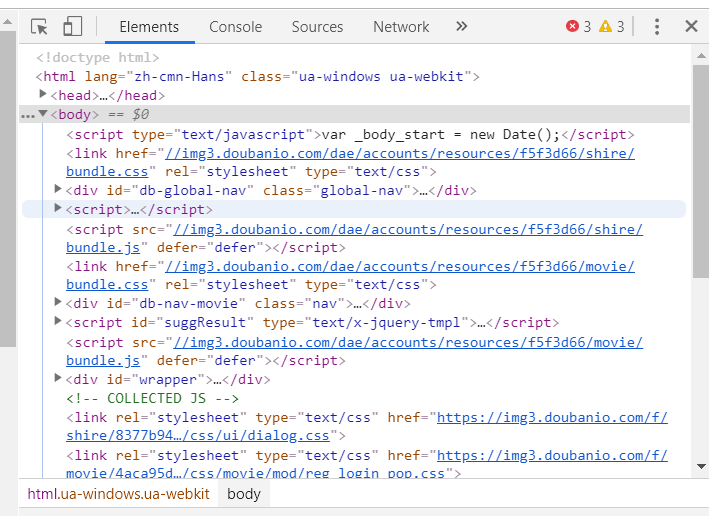Expand the db-global-nav div
This screenshot has height=516, width=709.
coord(57,189)
